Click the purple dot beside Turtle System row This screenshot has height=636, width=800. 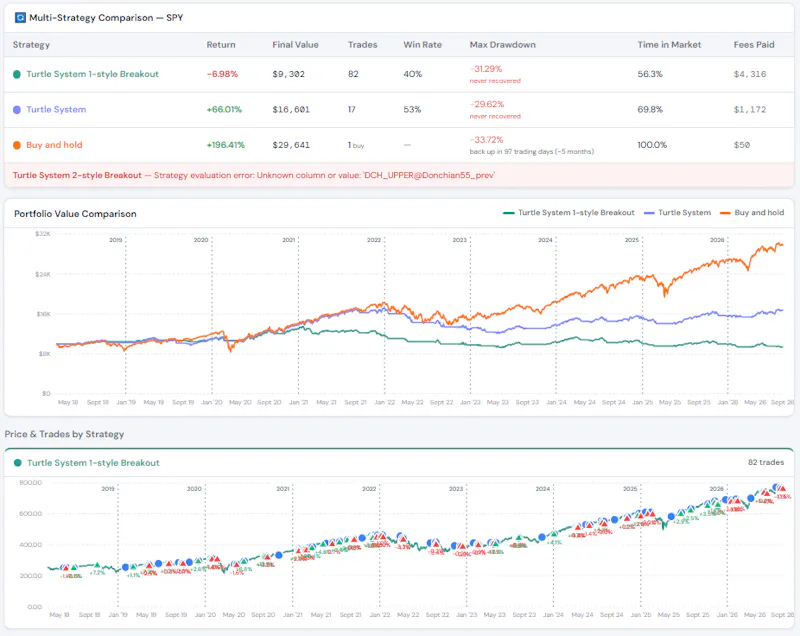tap(17, 110)
